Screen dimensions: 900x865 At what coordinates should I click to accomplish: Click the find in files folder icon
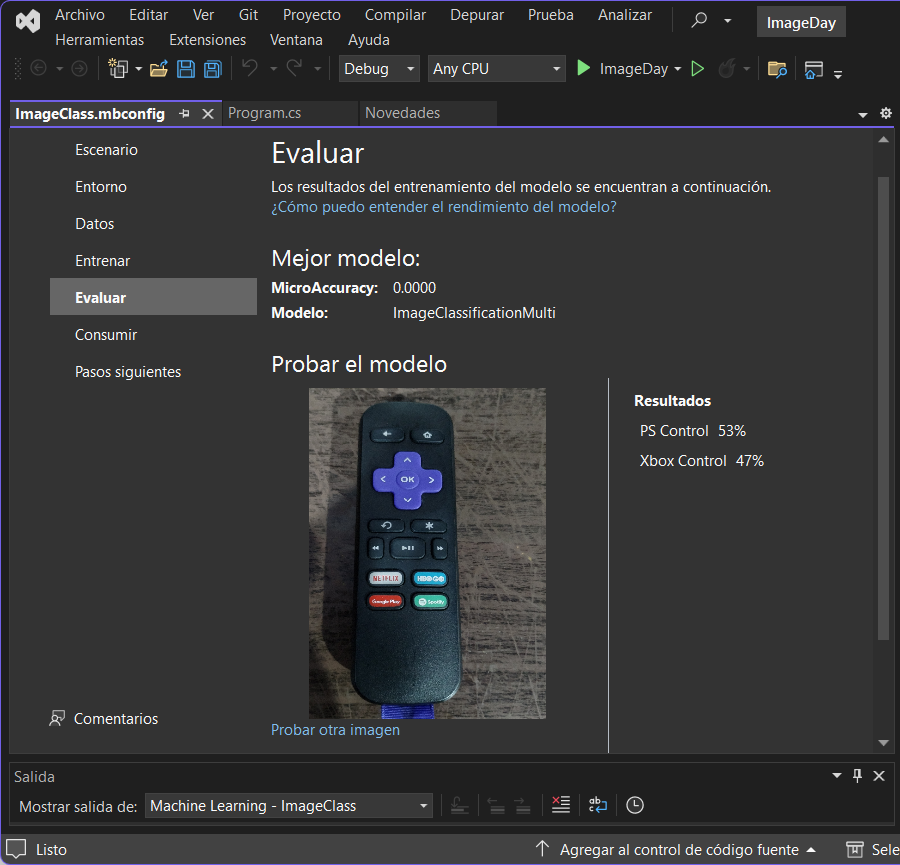point(777,69)
